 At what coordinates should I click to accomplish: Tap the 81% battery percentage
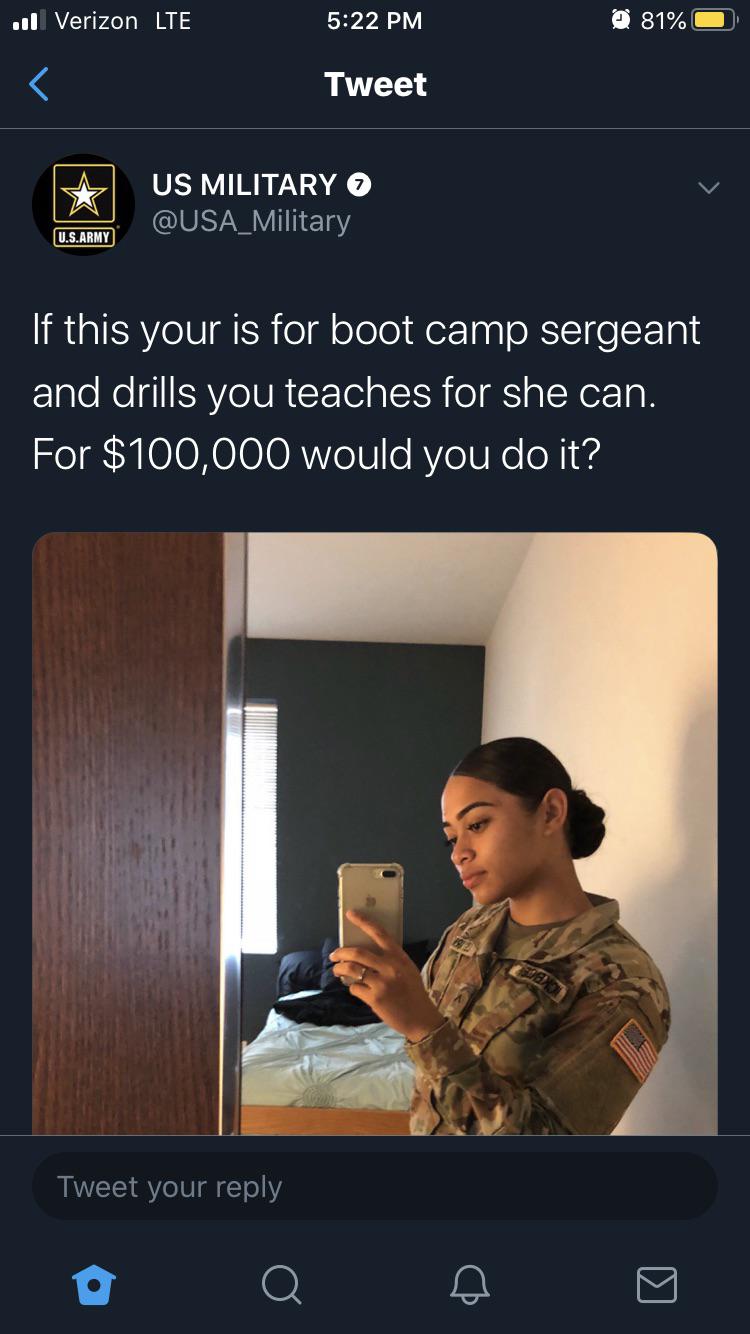pos(663,20)
